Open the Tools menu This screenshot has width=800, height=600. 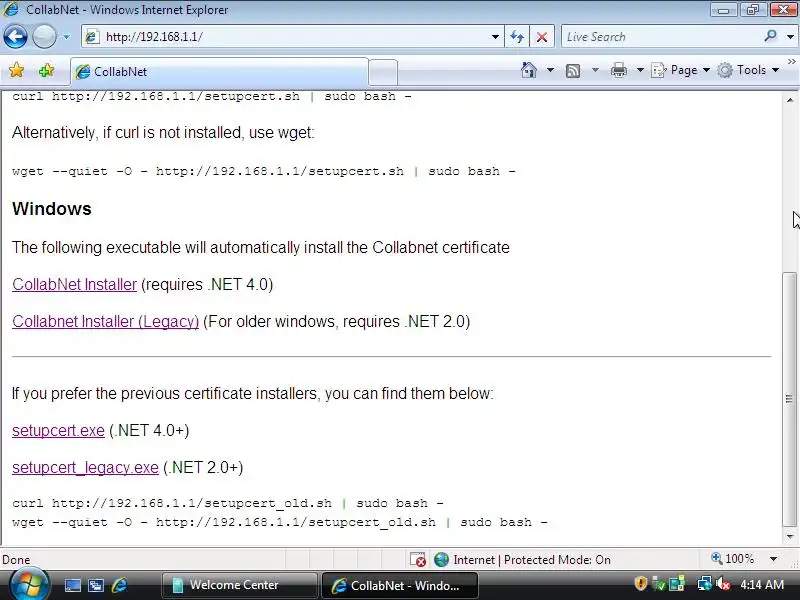coord(748,70)
